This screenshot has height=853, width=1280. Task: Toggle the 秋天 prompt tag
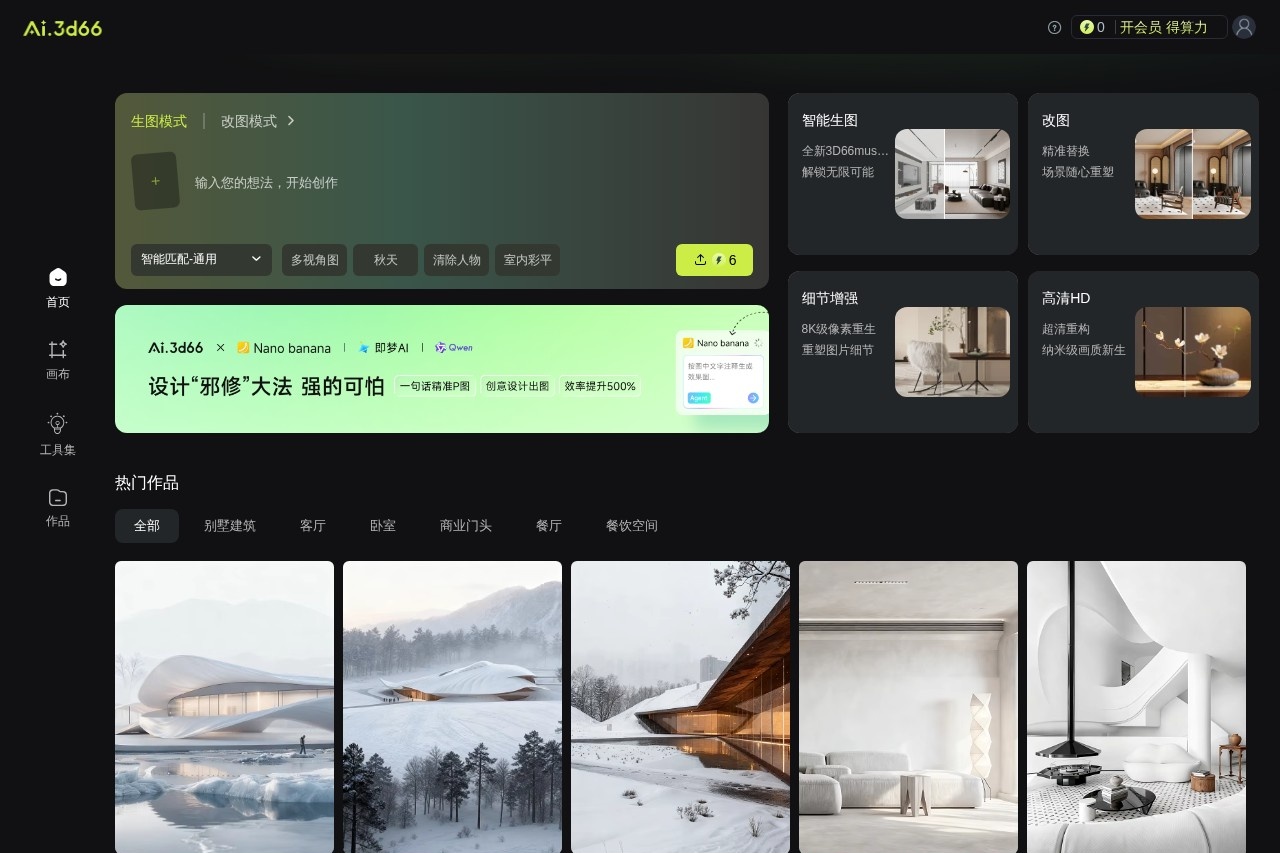point(385,259)
